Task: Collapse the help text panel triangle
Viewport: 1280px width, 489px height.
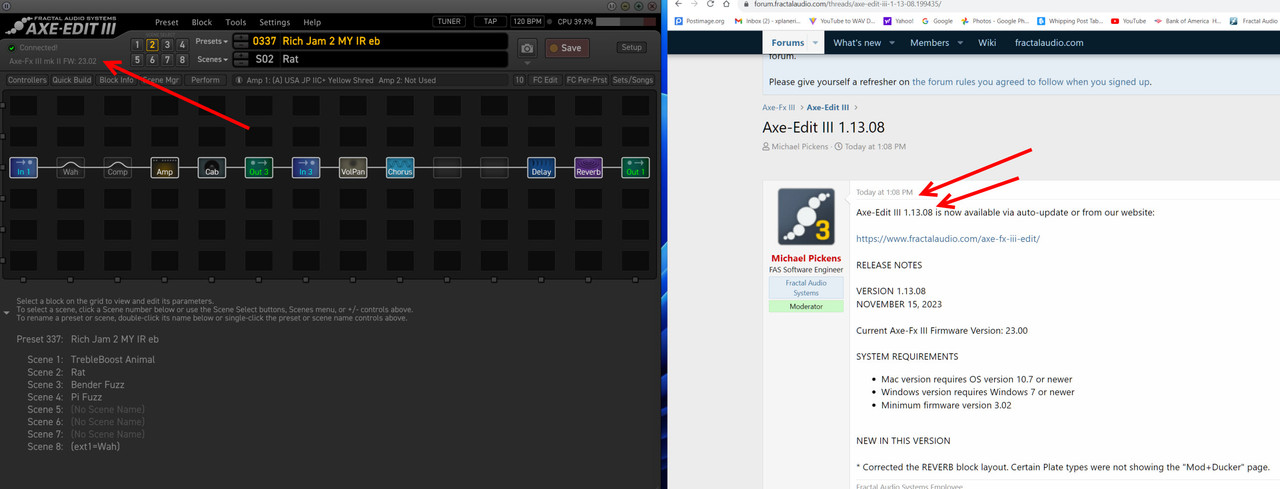Action: [x=8, y=312]
